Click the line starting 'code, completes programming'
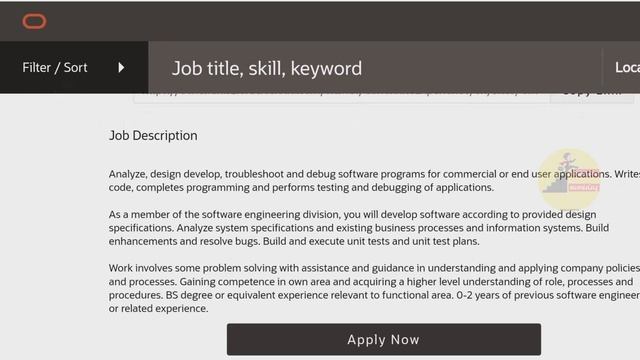Viewport: 640px width, 360px height. click(301, 188)
